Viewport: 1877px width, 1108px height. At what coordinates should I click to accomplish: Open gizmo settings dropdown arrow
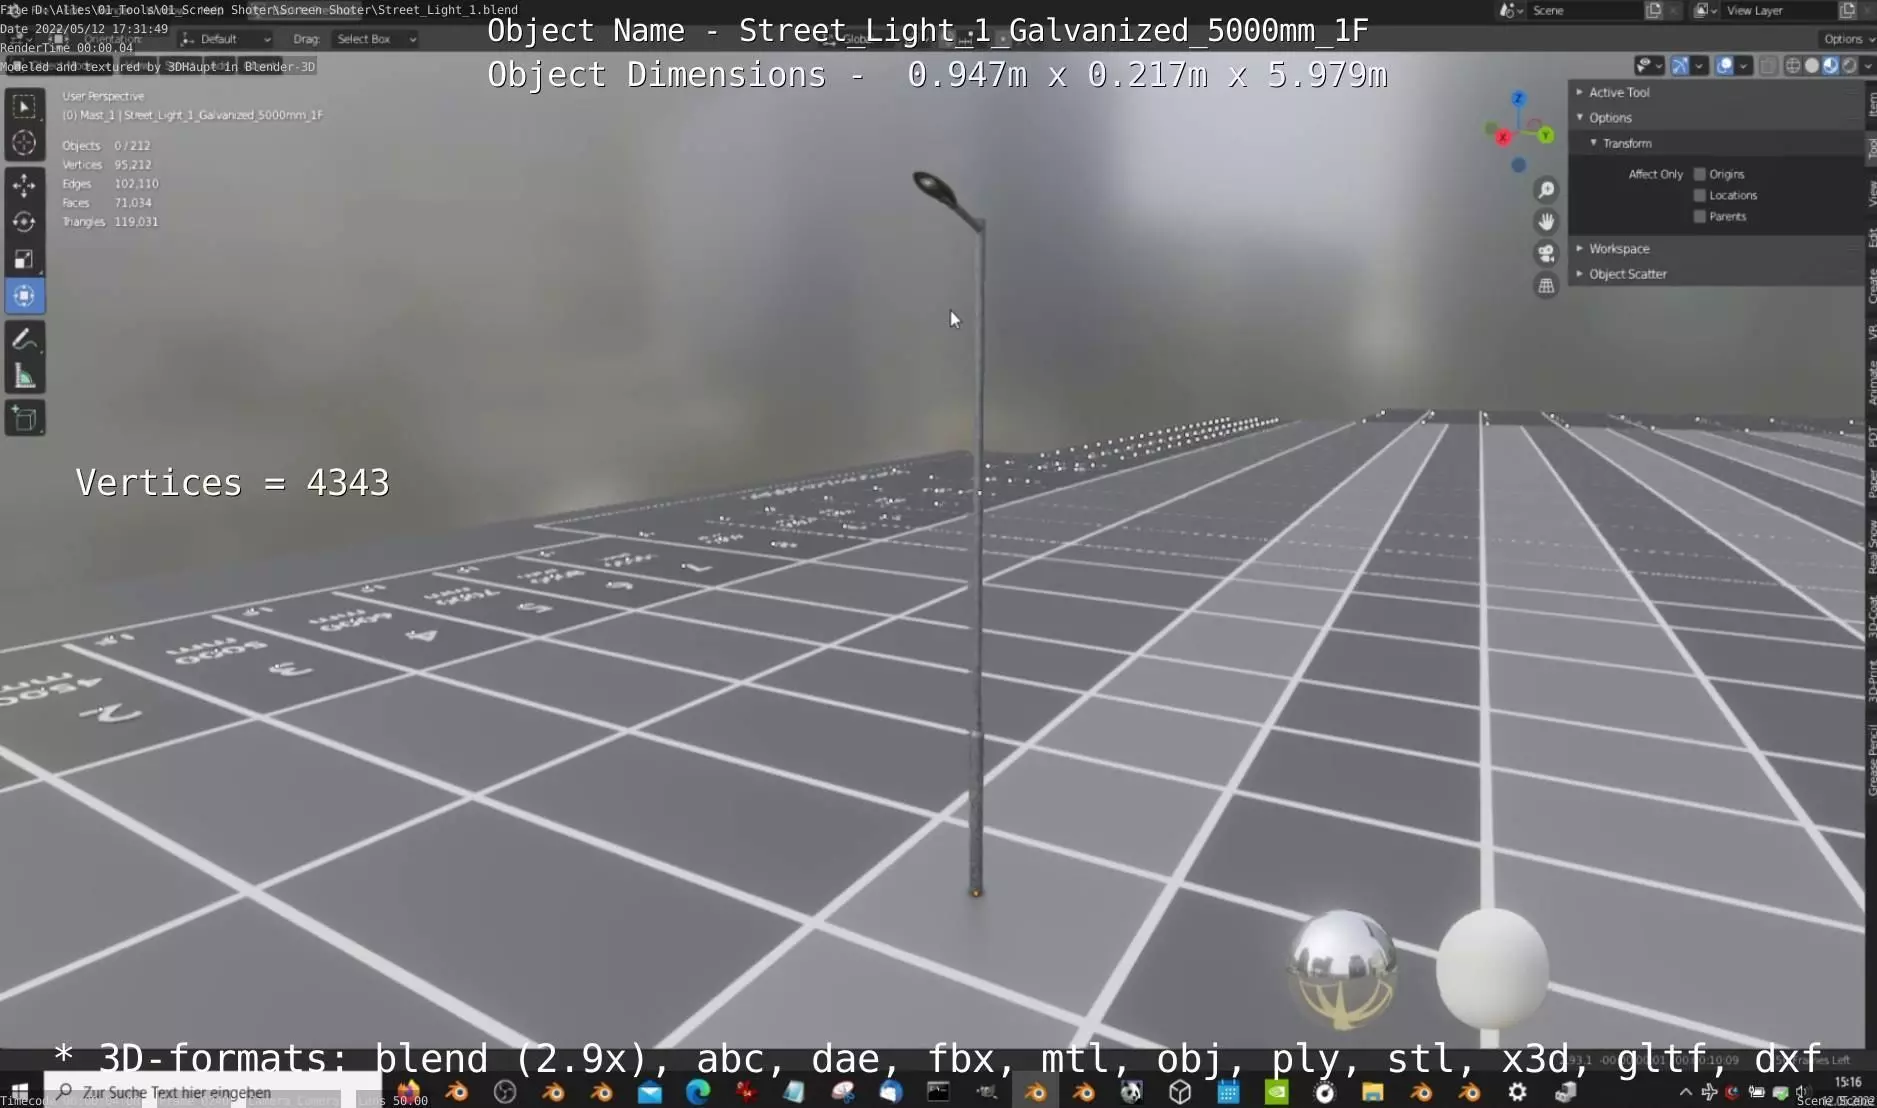coord(1698,66)
